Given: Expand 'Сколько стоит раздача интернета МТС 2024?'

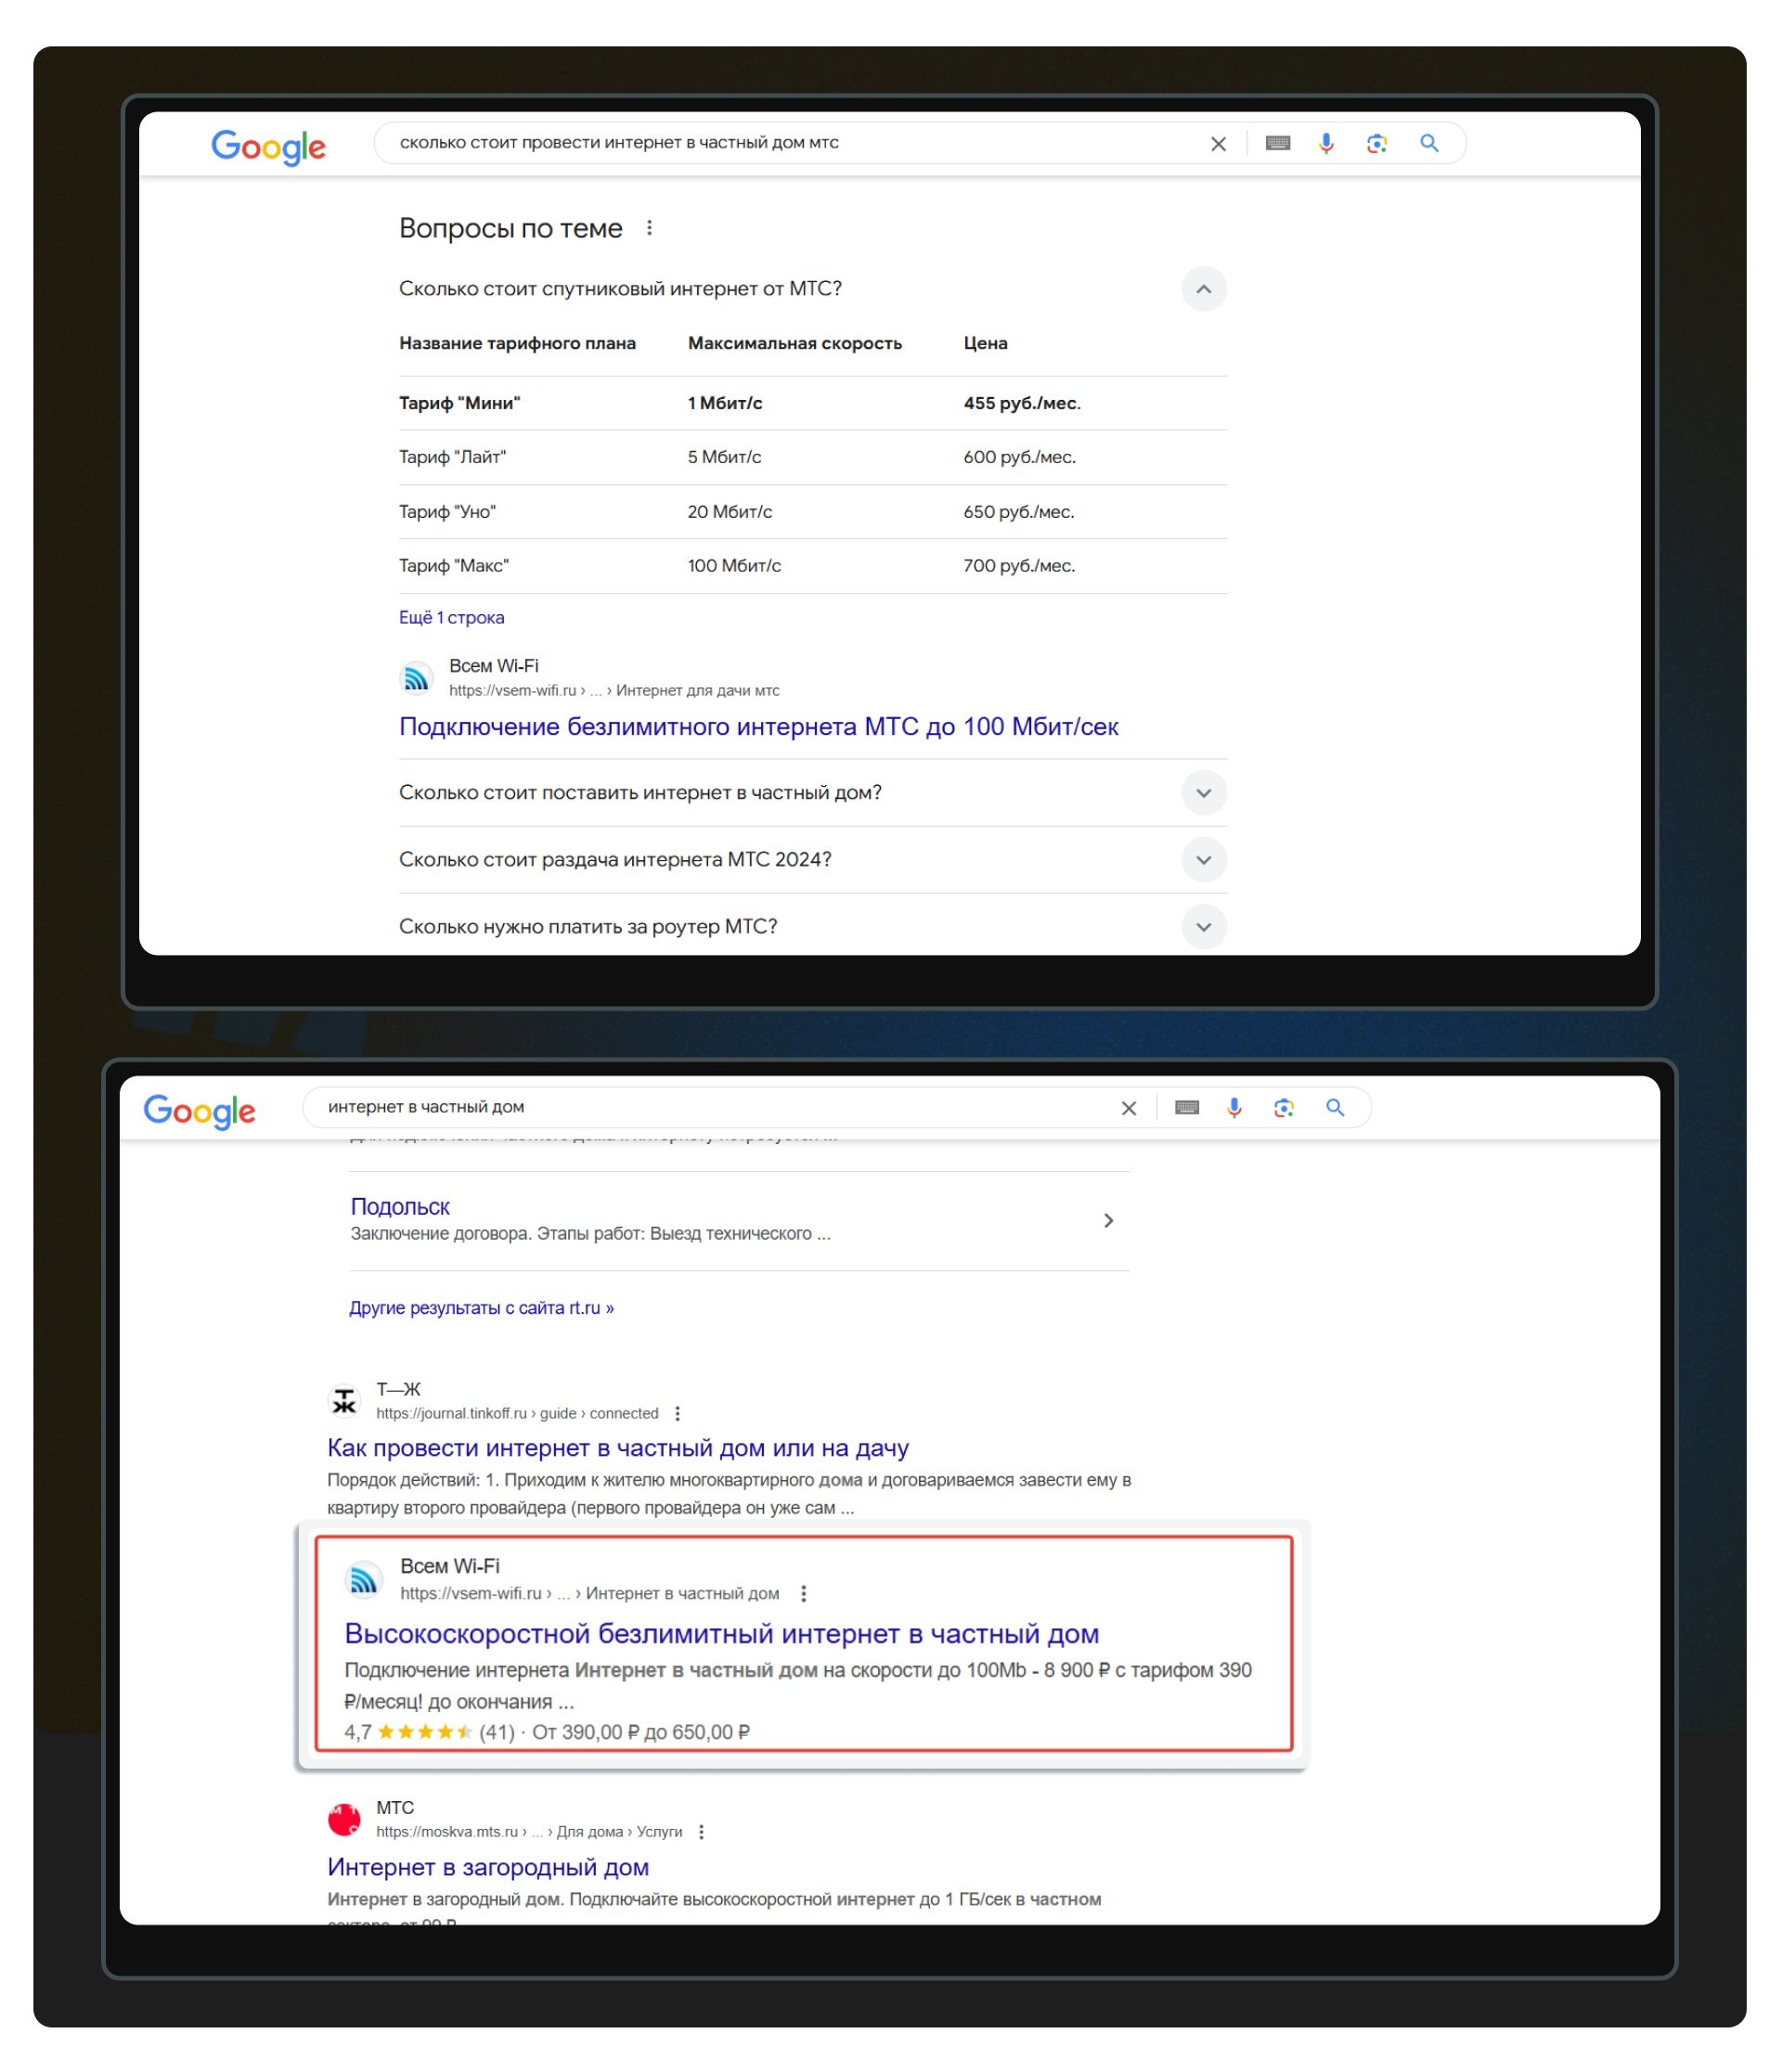Looking at the screenshot, I should coord(1203,860).
